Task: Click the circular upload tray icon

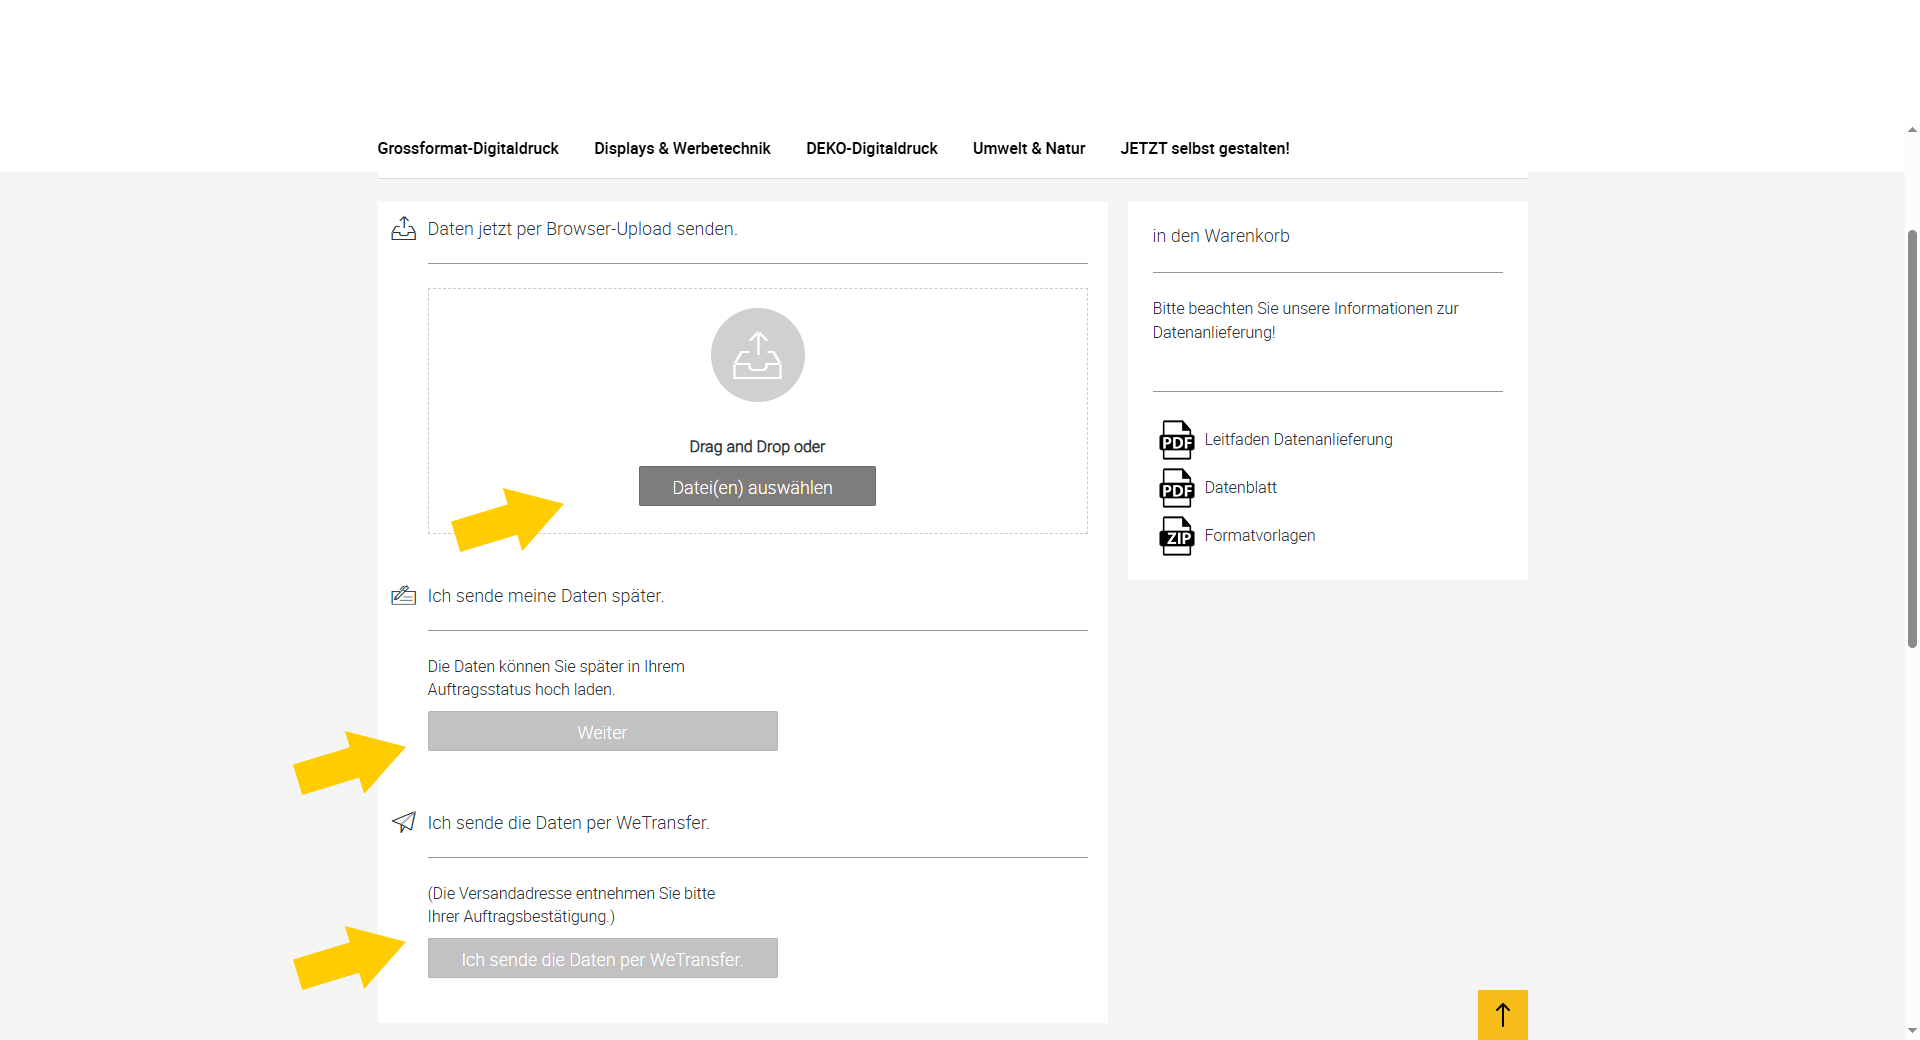Action: pyautogui.click(x=757, y=355)
